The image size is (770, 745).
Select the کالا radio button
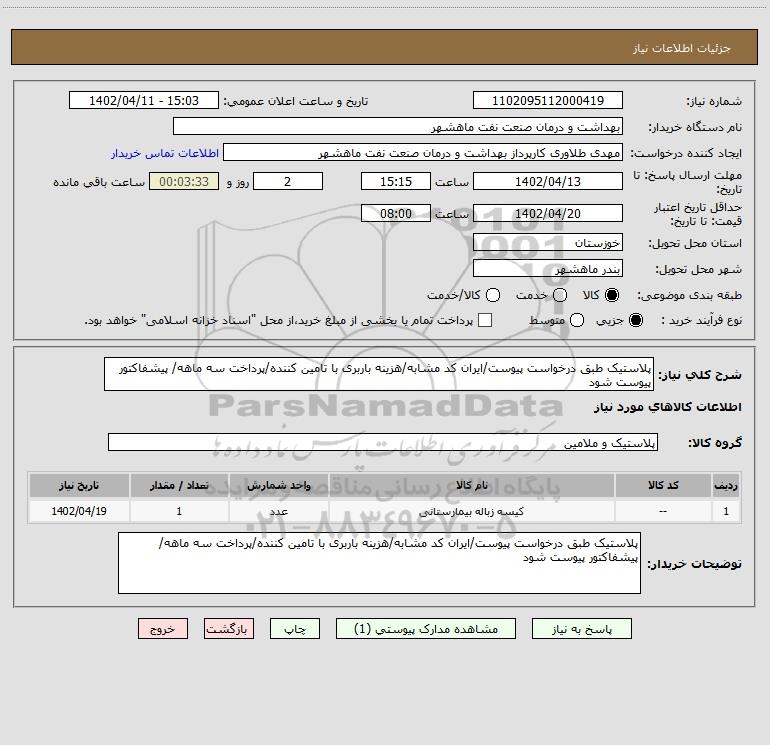click(x=612, y=295)
